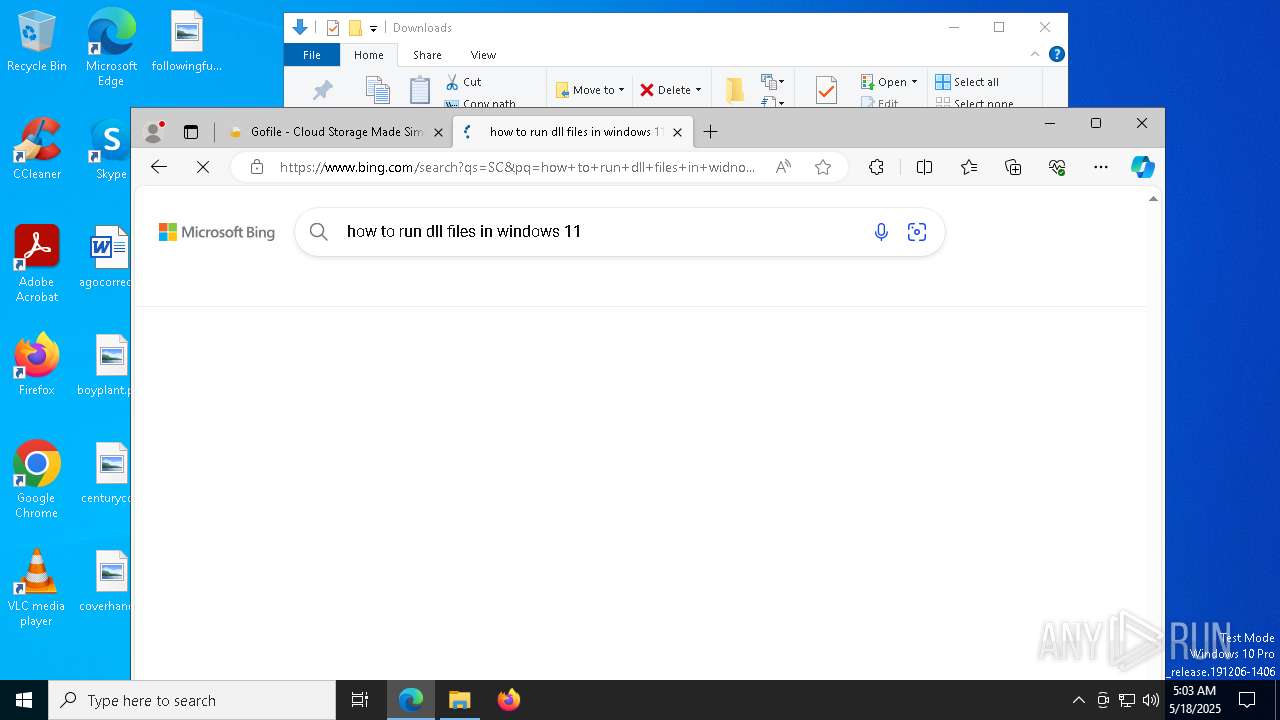Image resolution: width=1280 pixels, height=720 pixels.
Task: Select View ribbon tab in Explorer
Action: 483,55
